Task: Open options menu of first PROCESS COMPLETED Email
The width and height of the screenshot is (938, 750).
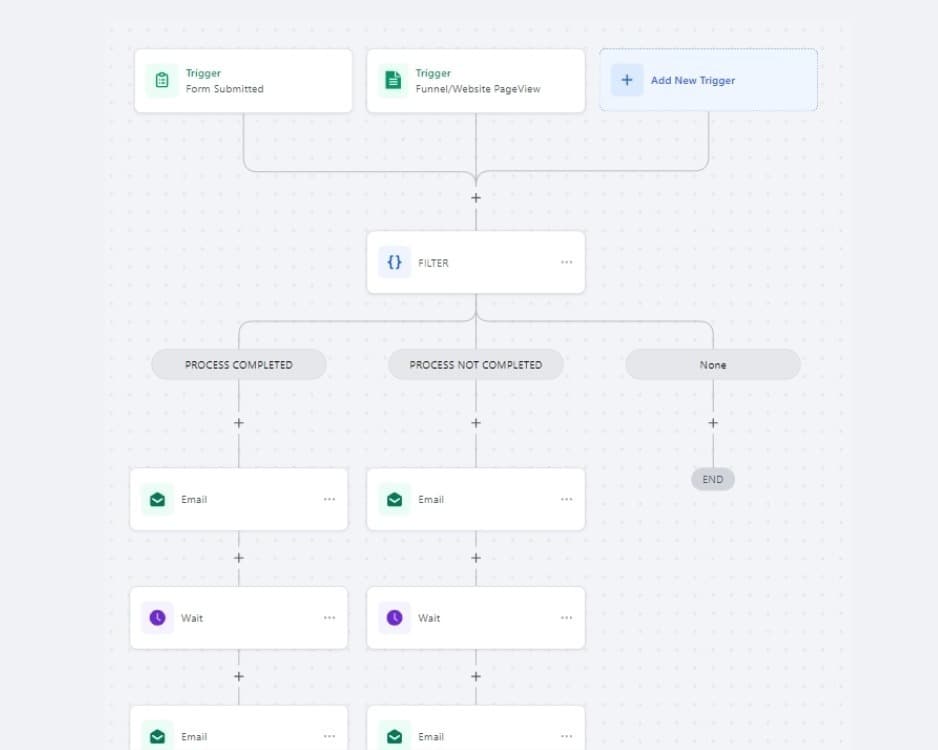Action: pyautogui.click(x=330, y=499)
